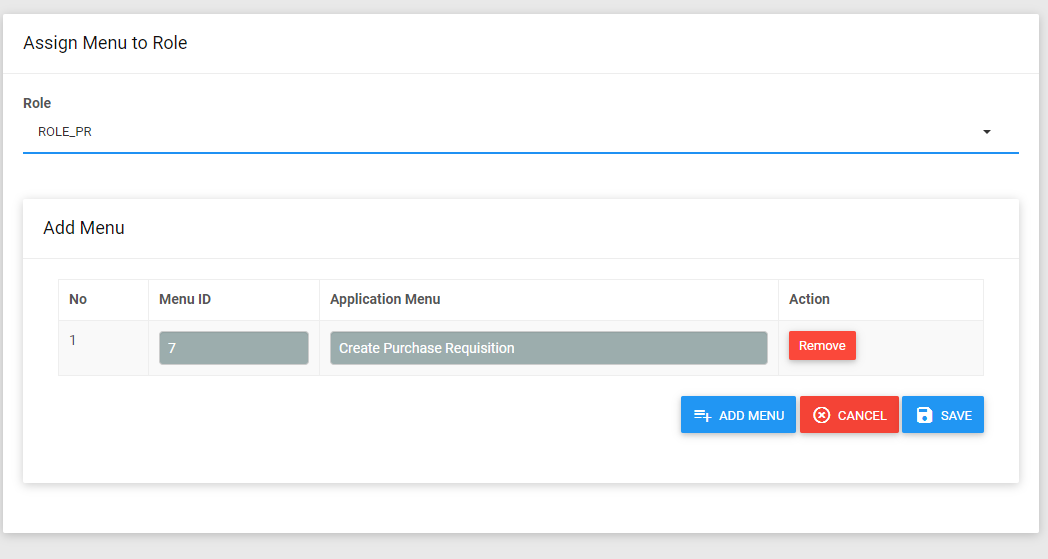The image size is (1048, 559).
Task: Click the No column header
Action: tap(78, 299)
